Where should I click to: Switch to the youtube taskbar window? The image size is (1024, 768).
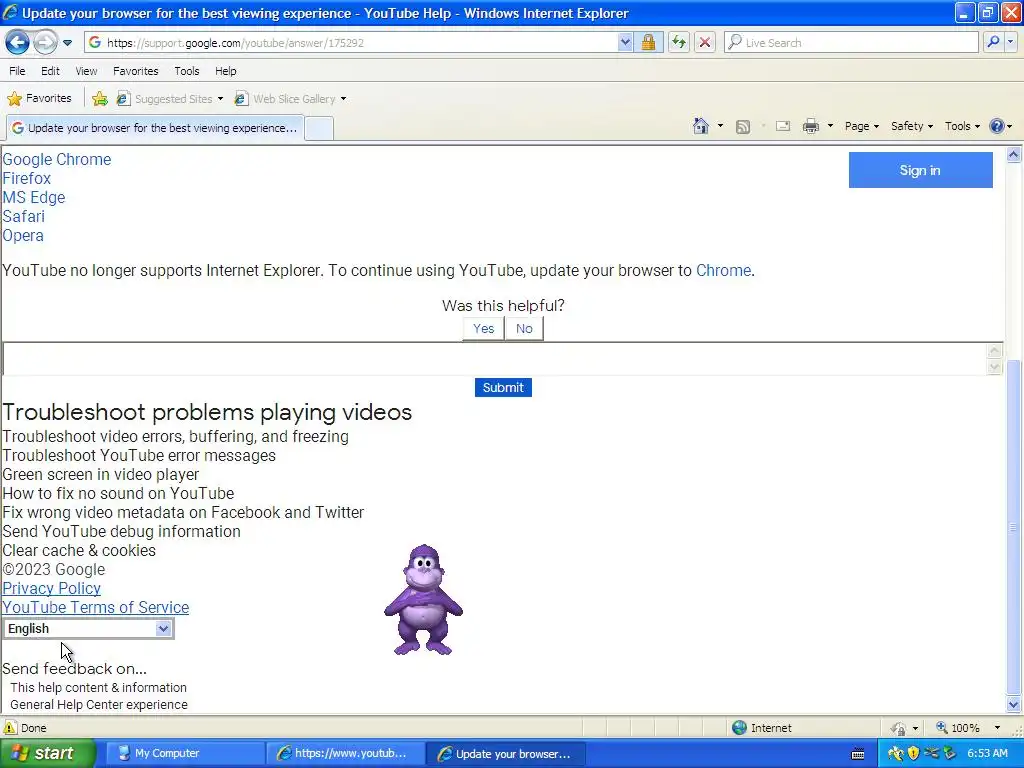point(344,754)
